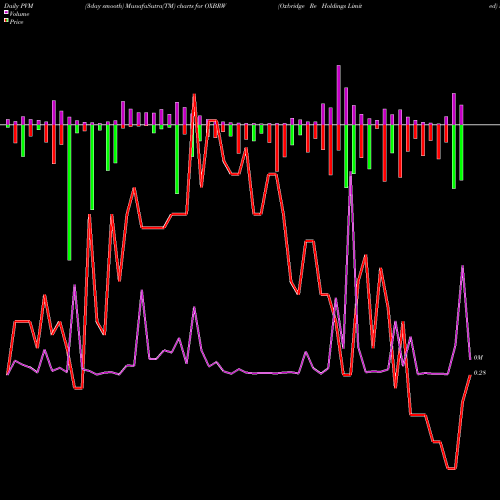
Task: Click the 0M volume axis label
Action: (x=478, y=358)
